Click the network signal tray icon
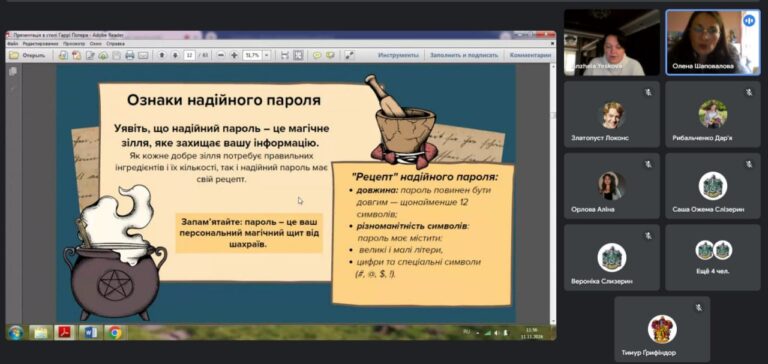 [x=487, y=333]
